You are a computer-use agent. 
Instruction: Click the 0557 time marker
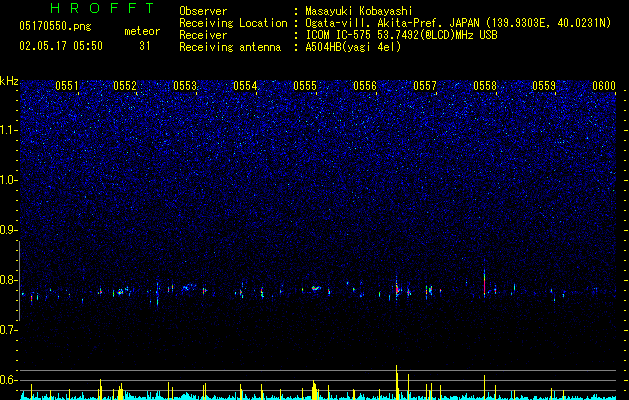point(425,86)
